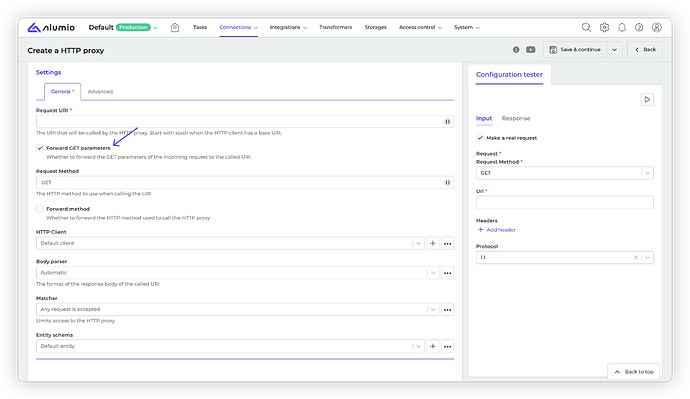The image size is (690, 399).
Task: Select the Input tab
Action: (484, 118)
